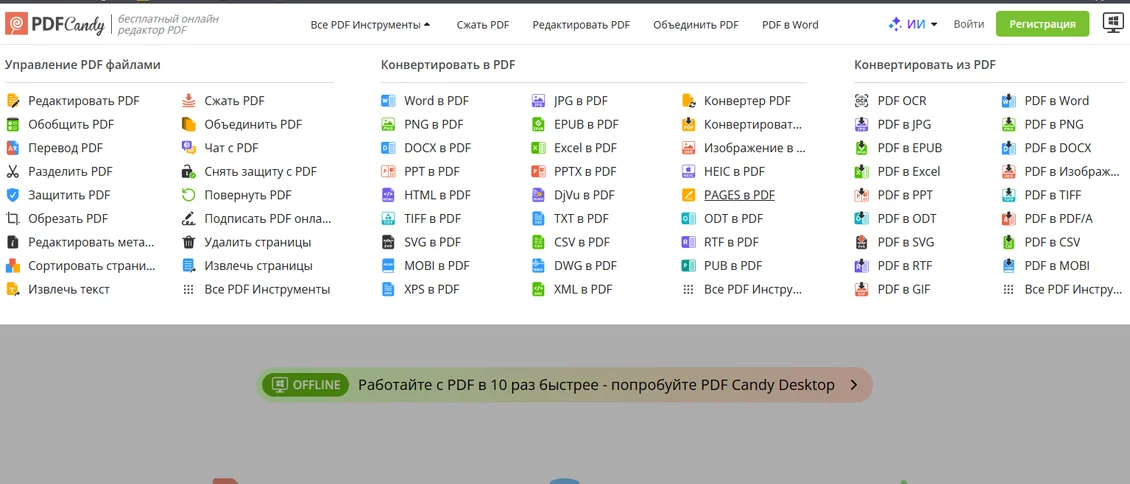Click the PDF Candy logo
Image resolution: width=1130 pixels, height=484 pixels.
point(55,24)
